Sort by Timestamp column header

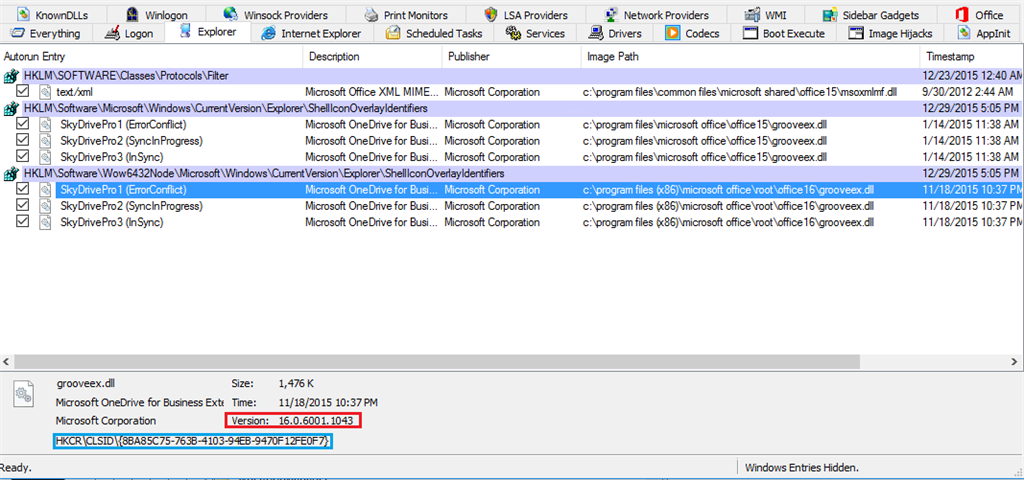pos(972,57)
